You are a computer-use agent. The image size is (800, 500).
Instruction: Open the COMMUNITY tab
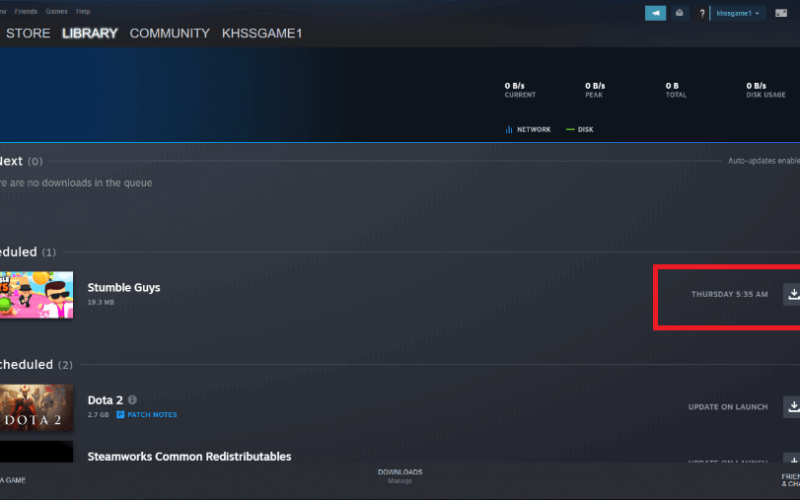(x=169, y=33)
